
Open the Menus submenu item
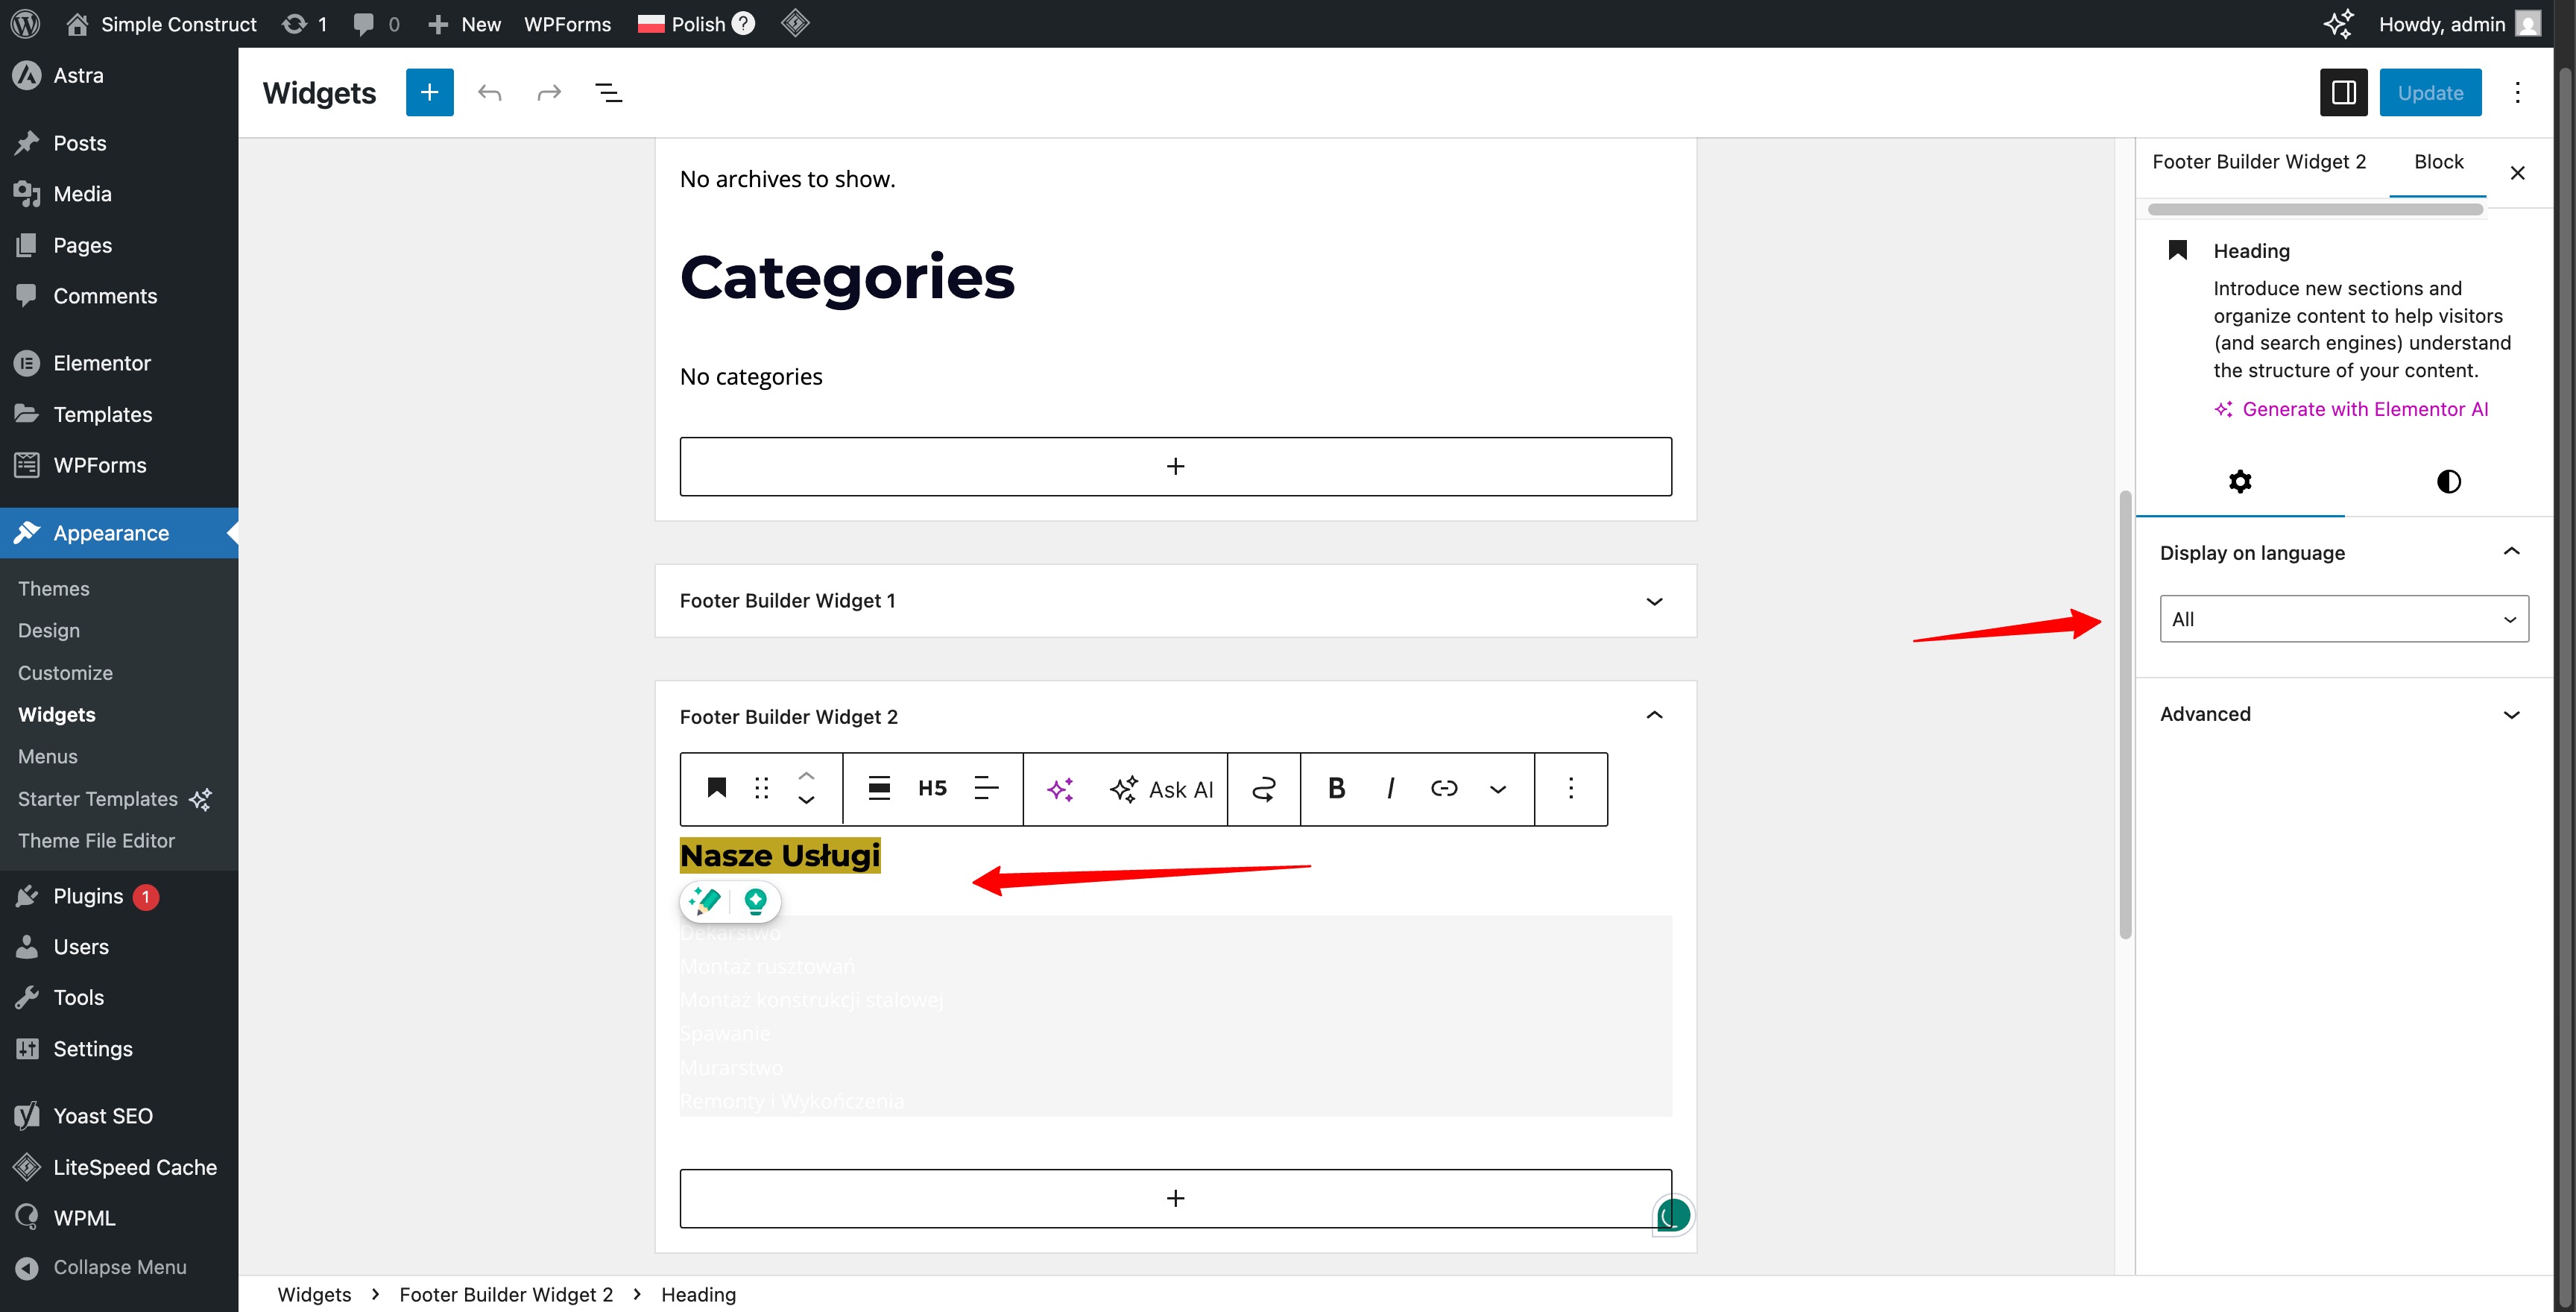(x=47, y=757)
